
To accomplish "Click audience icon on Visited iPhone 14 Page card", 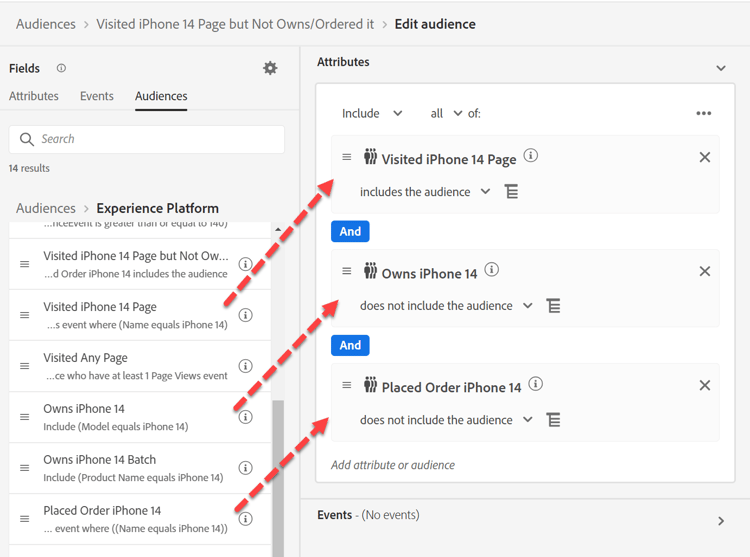I will (370, 156).
